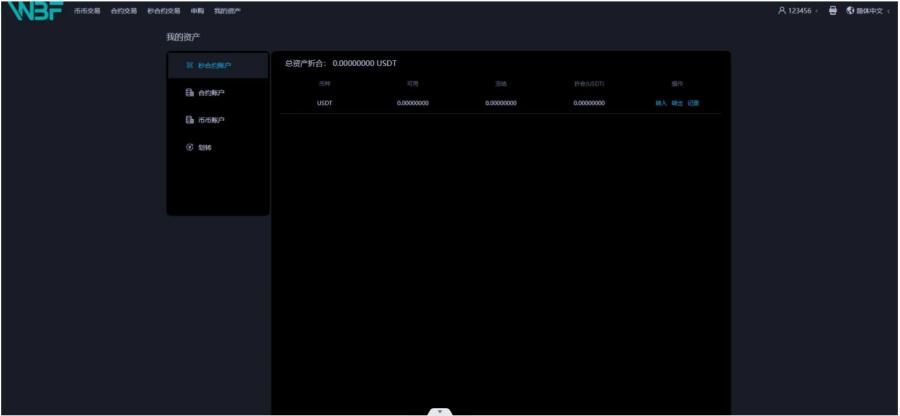900x416 pixels.
Task: Click the printer-shaped icon in top bar
Action: click(x=832, y=11)
